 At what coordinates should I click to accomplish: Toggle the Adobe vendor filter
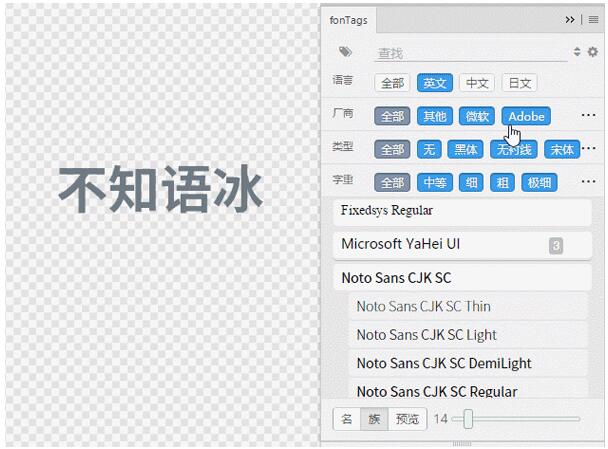526,116
